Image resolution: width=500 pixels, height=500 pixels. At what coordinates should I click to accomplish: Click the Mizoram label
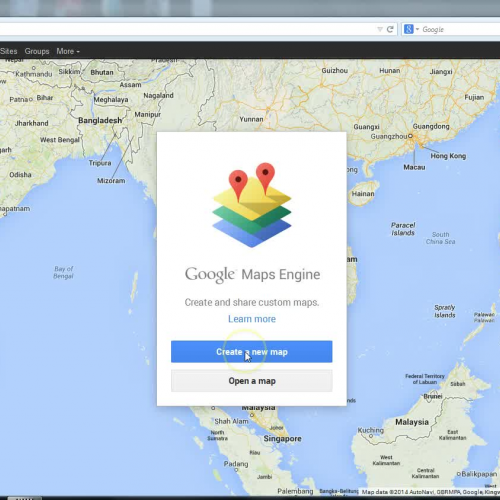coord(111,181)
